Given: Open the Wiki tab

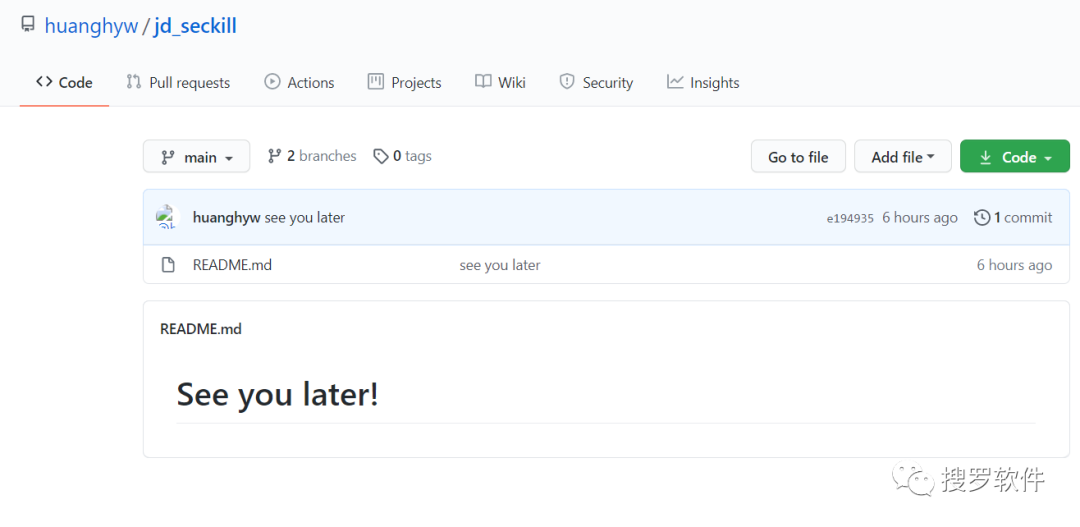Looking at the screenshot, I should tap(500, 83).
